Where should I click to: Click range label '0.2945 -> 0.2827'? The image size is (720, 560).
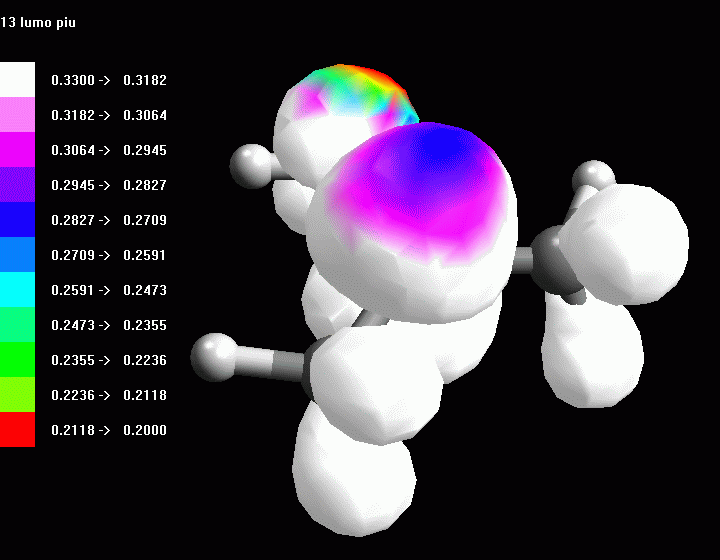(109, 185)
